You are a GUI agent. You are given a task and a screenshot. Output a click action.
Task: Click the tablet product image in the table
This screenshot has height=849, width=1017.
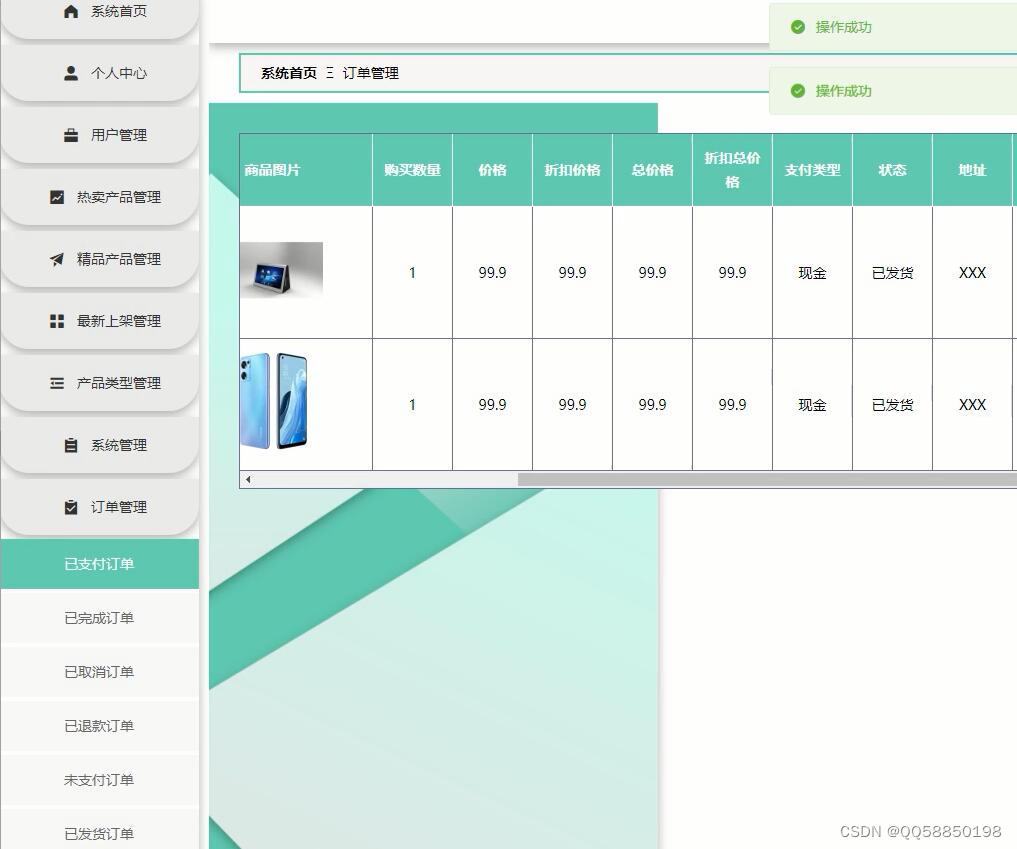(x=281, y=269)
